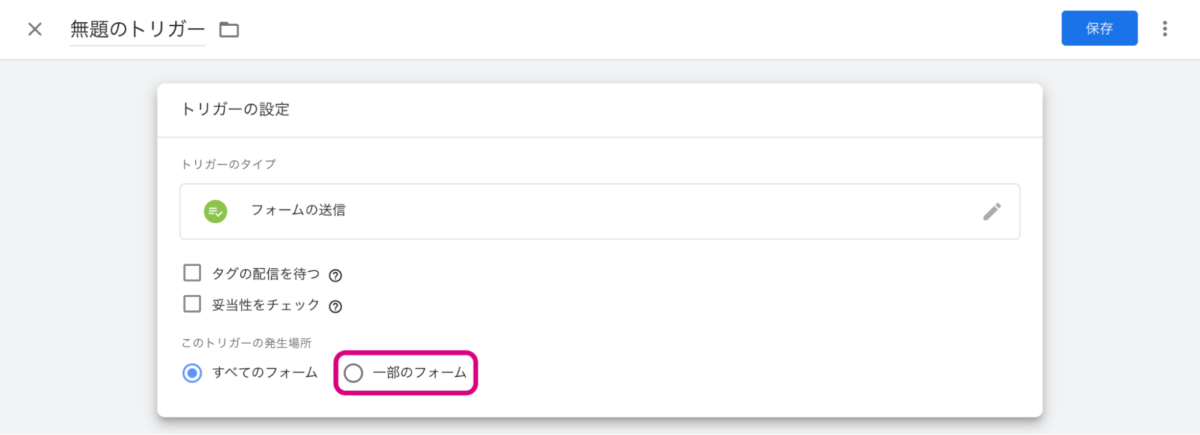
Task: Click the 無題のトリガー title name field
Action: [x=137, y=29]
